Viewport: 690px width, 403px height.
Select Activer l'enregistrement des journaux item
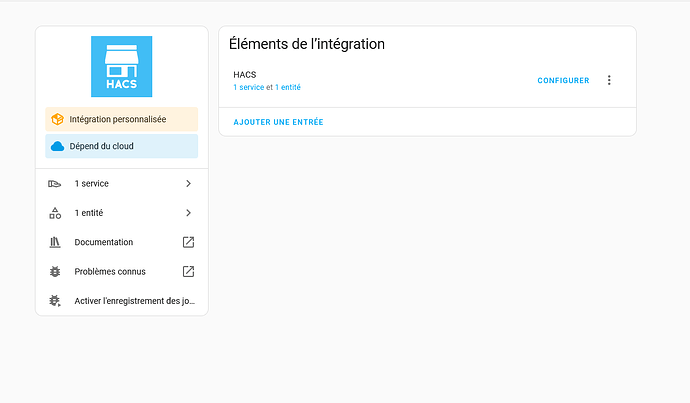click(134, 300)
